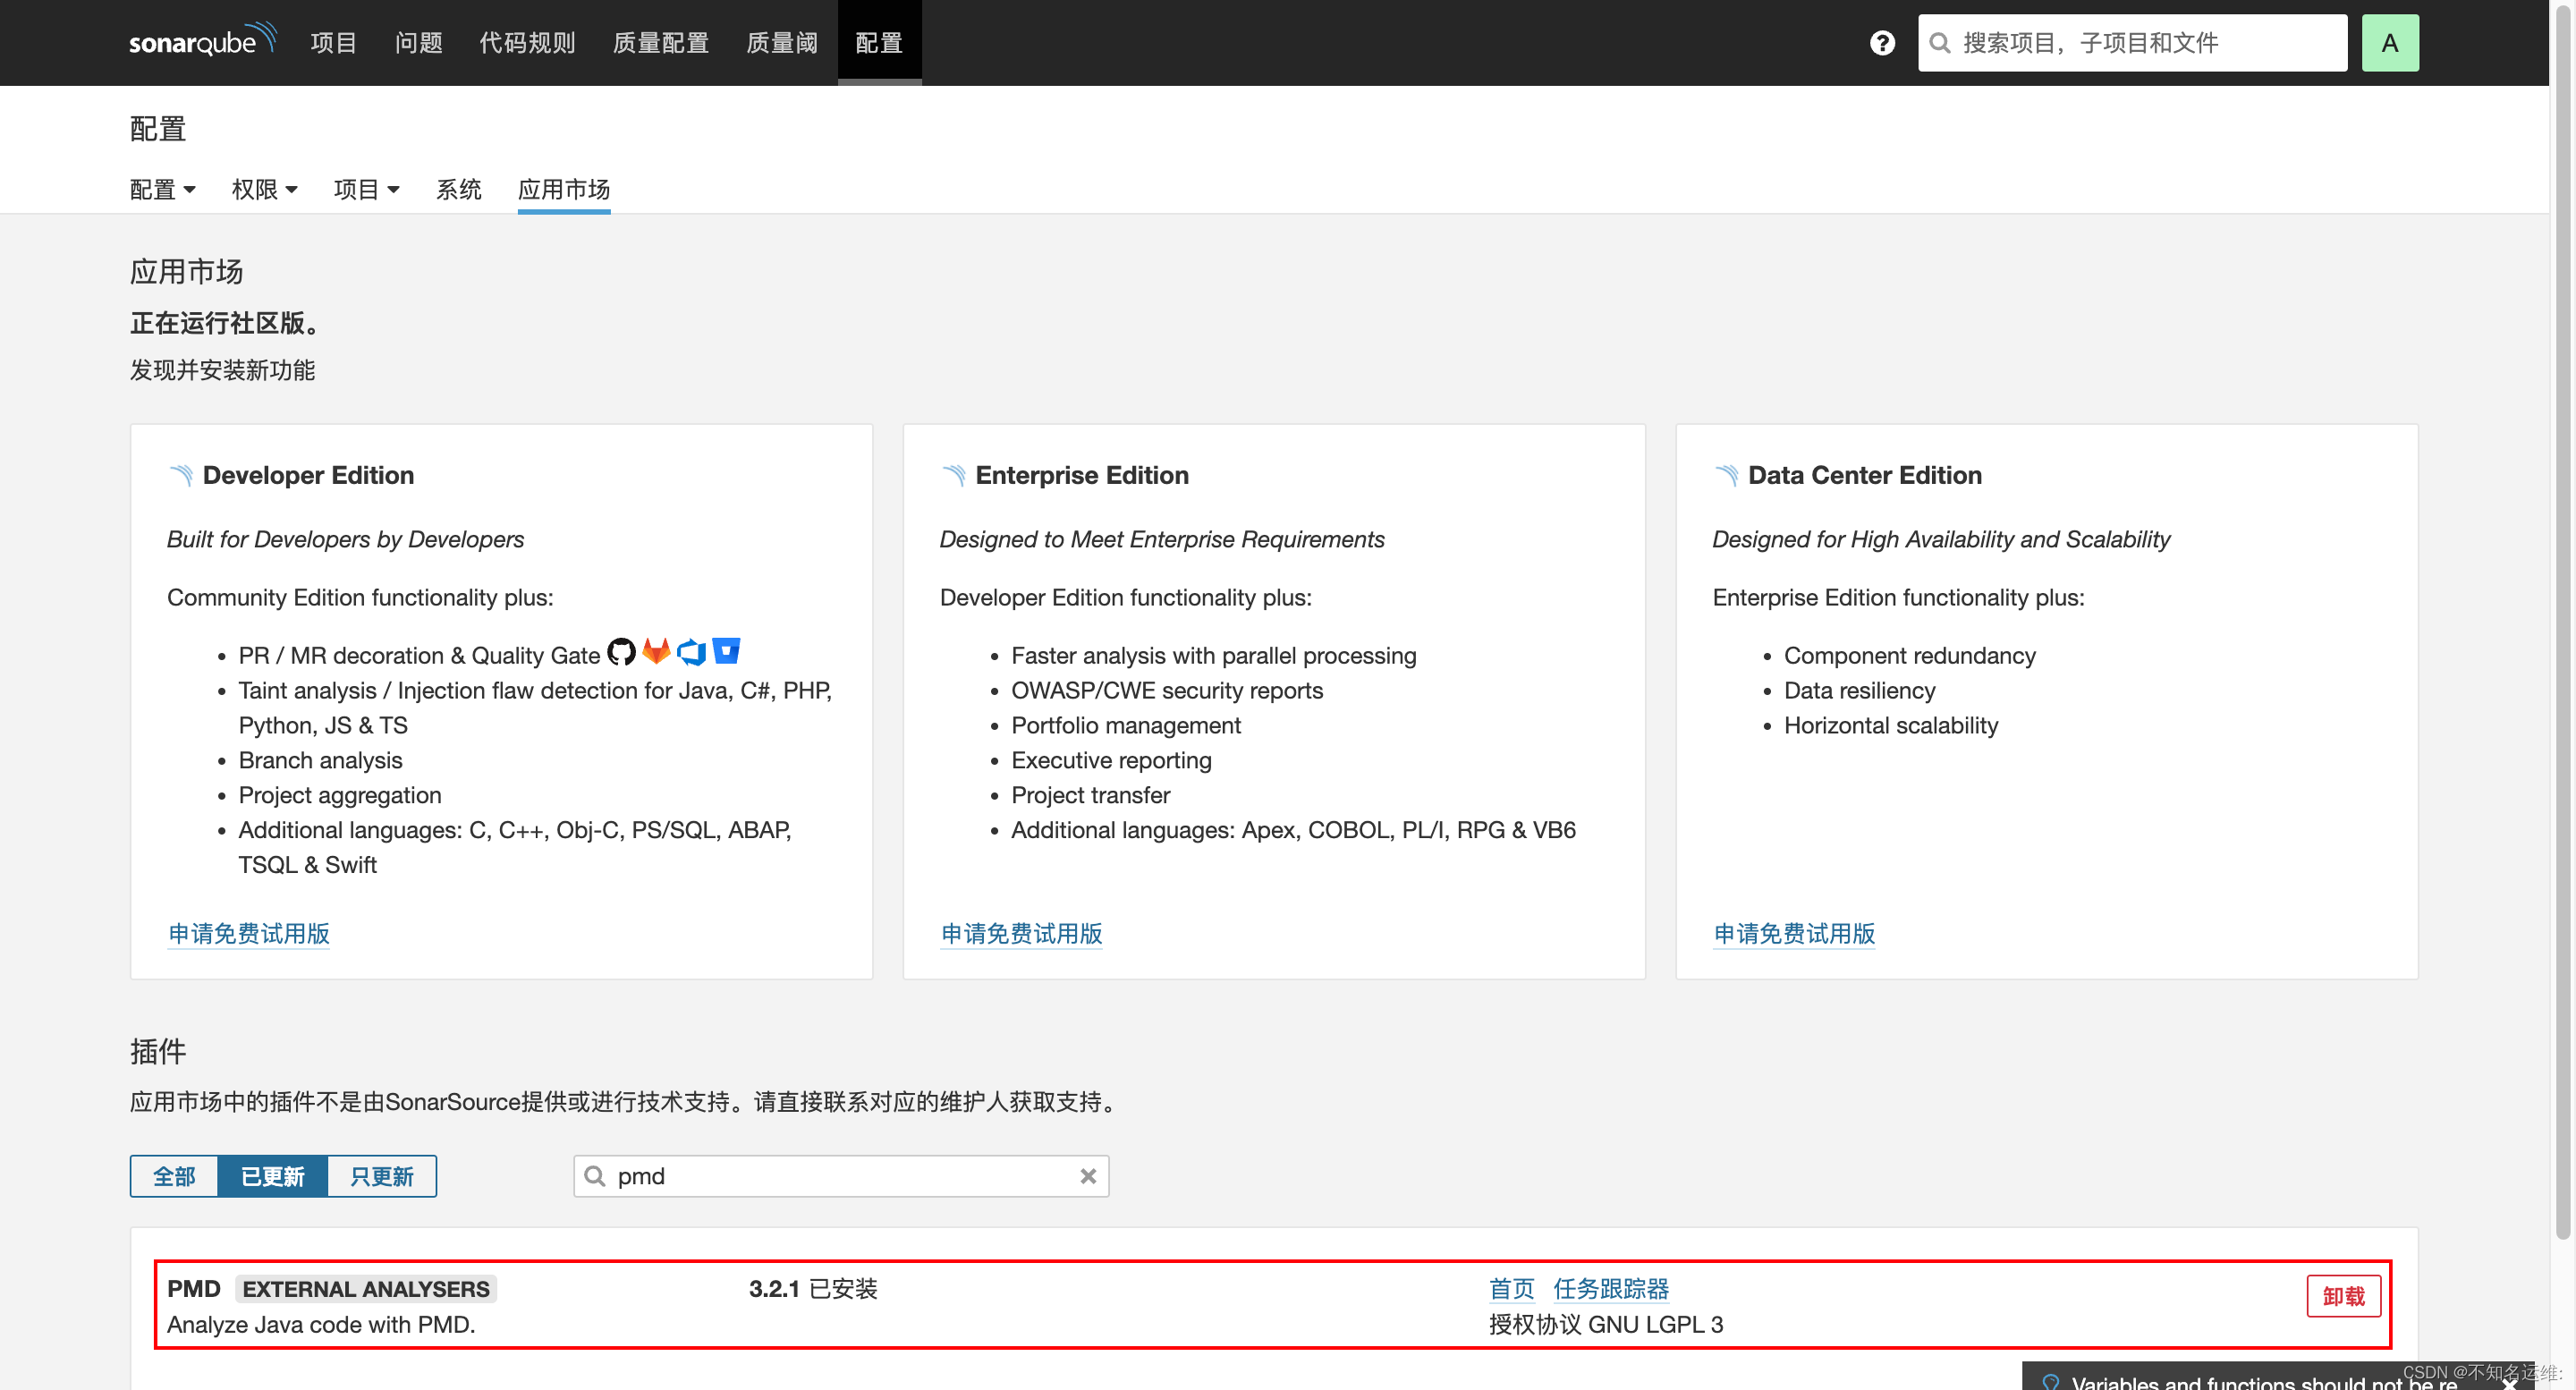The image size is (2576, 1390).
Task: Open the 系统 tab
Action: [458, 189]
